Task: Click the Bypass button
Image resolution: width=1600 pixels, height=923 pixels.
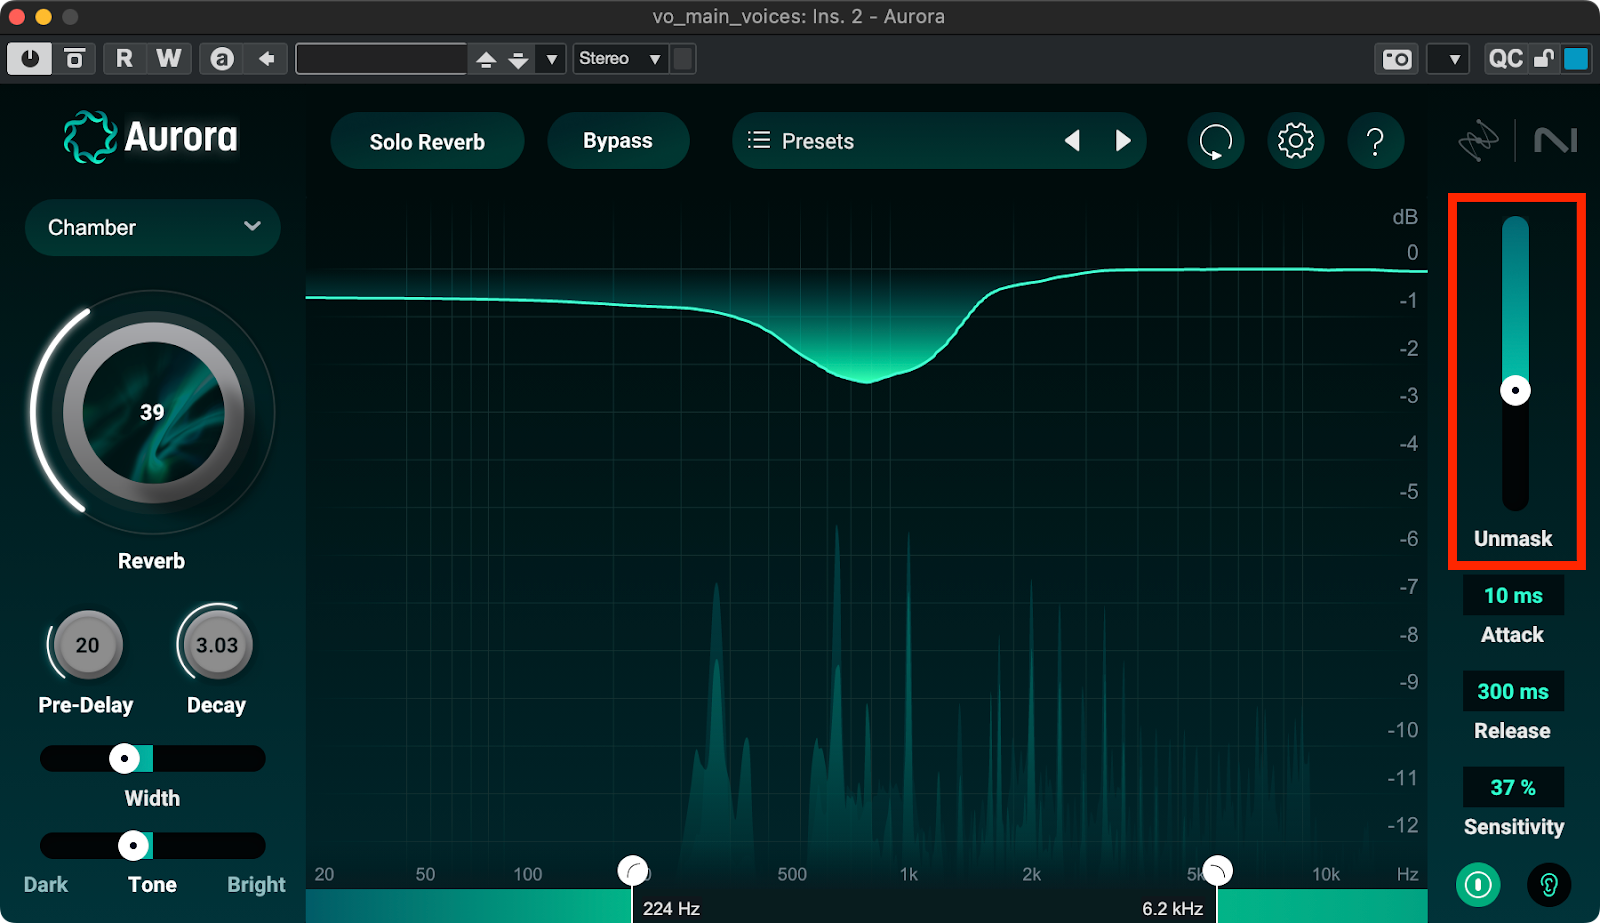Action: coord(618,141)
